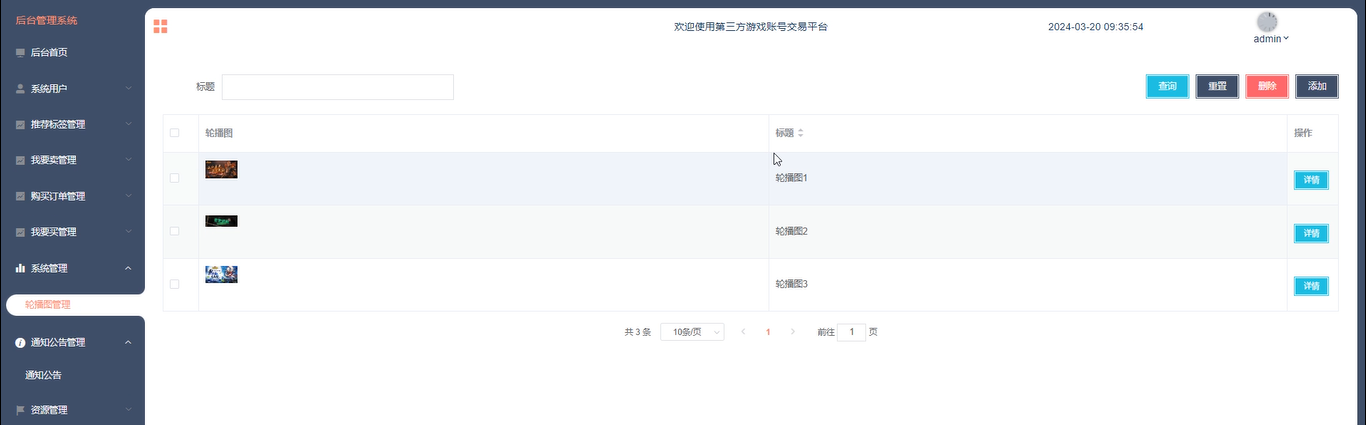
Task: Click the 添加 add button
Action: coord(1317,86)
